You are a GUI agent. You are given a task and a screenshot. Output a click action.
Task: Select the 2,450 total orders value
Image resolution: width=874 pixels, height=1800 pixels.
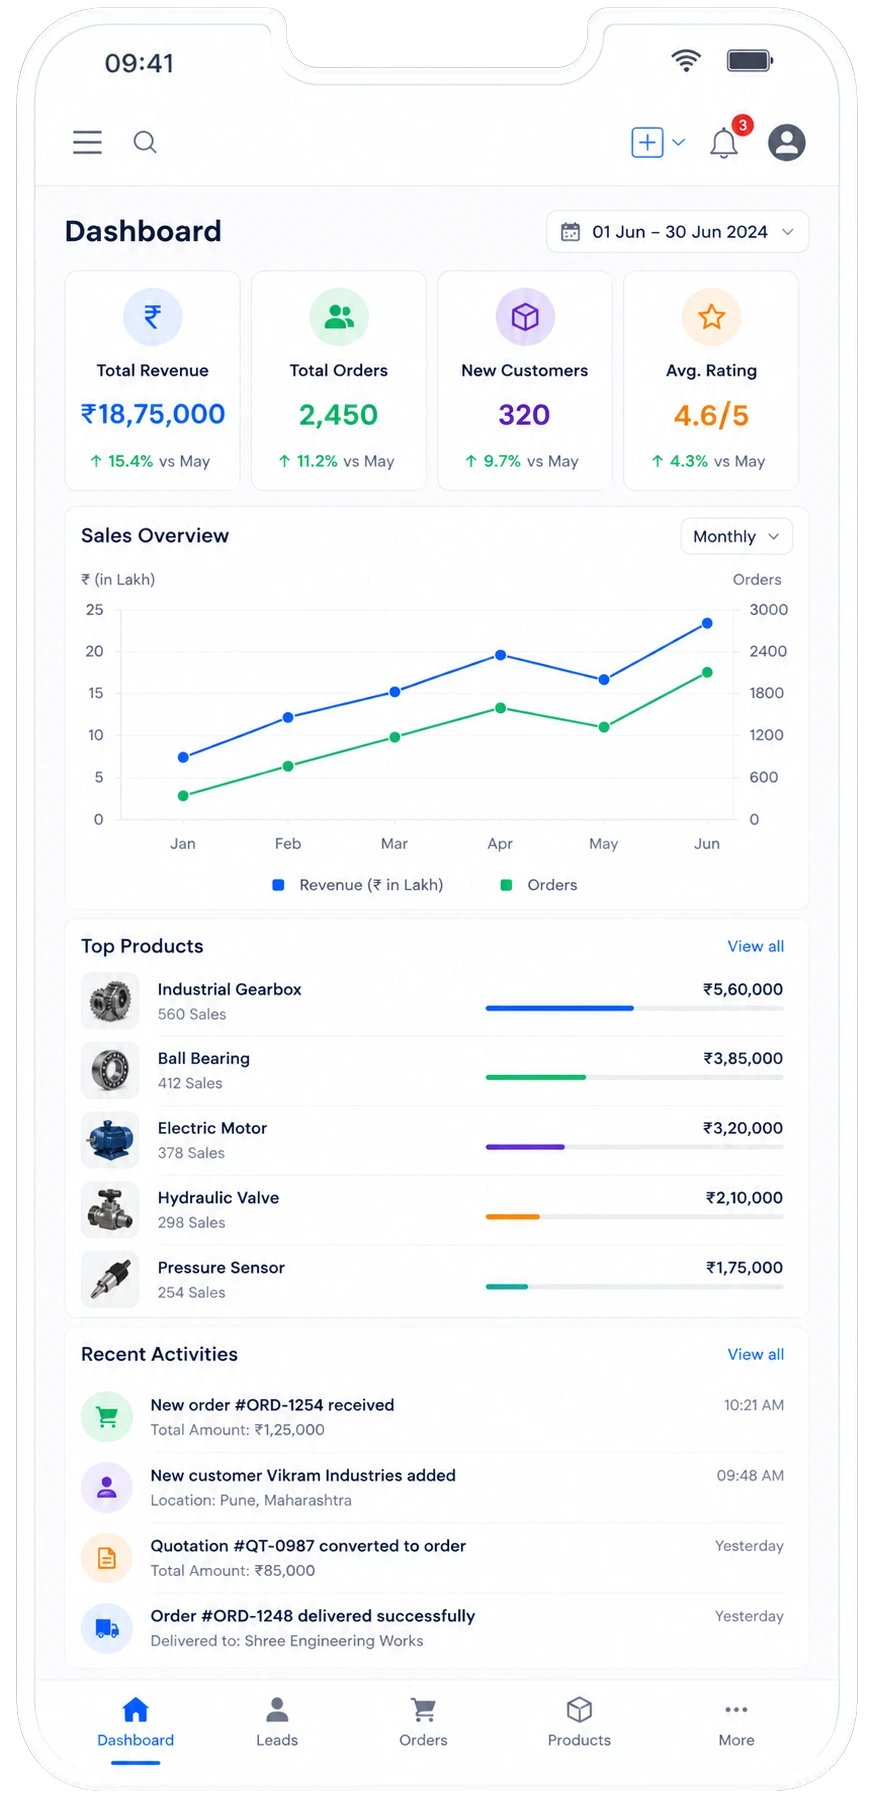coord(339,414)
